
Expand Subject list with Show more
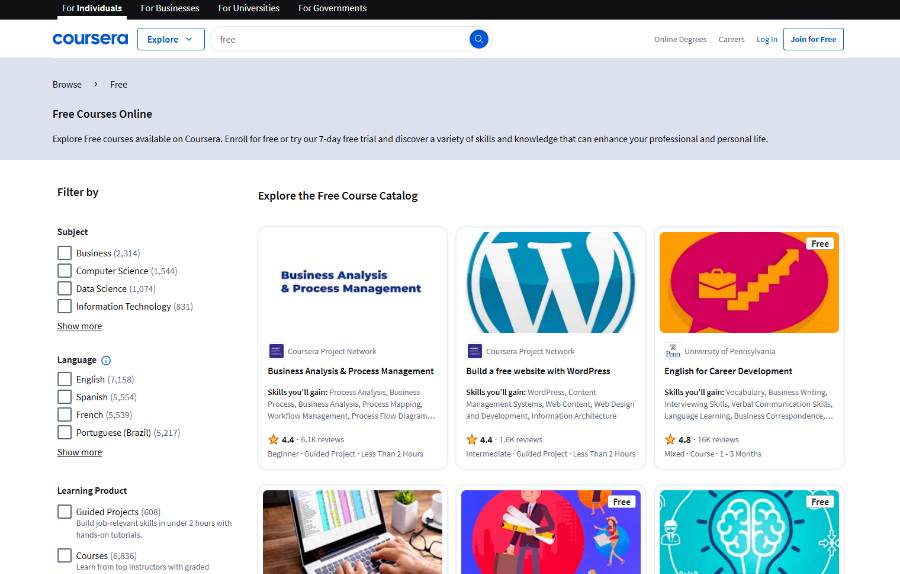(79, 326)
